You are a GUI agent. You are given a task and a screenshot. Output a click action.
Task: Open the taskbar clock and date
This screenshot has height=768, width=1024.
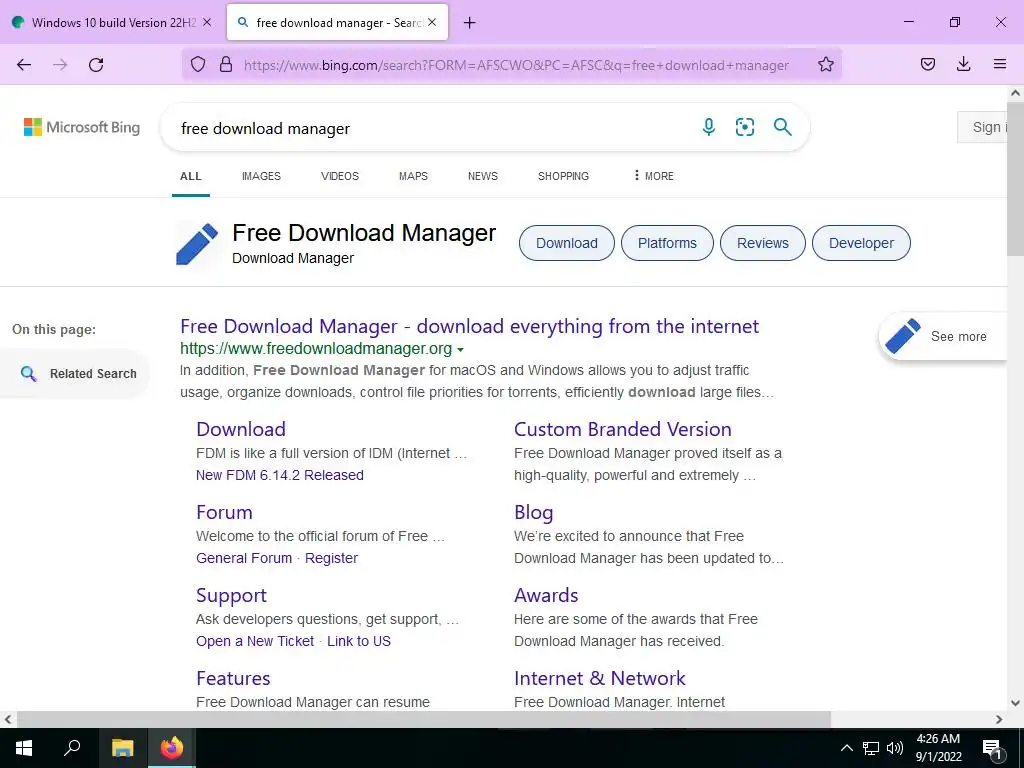pyautogui.click(x=938, y=748)
